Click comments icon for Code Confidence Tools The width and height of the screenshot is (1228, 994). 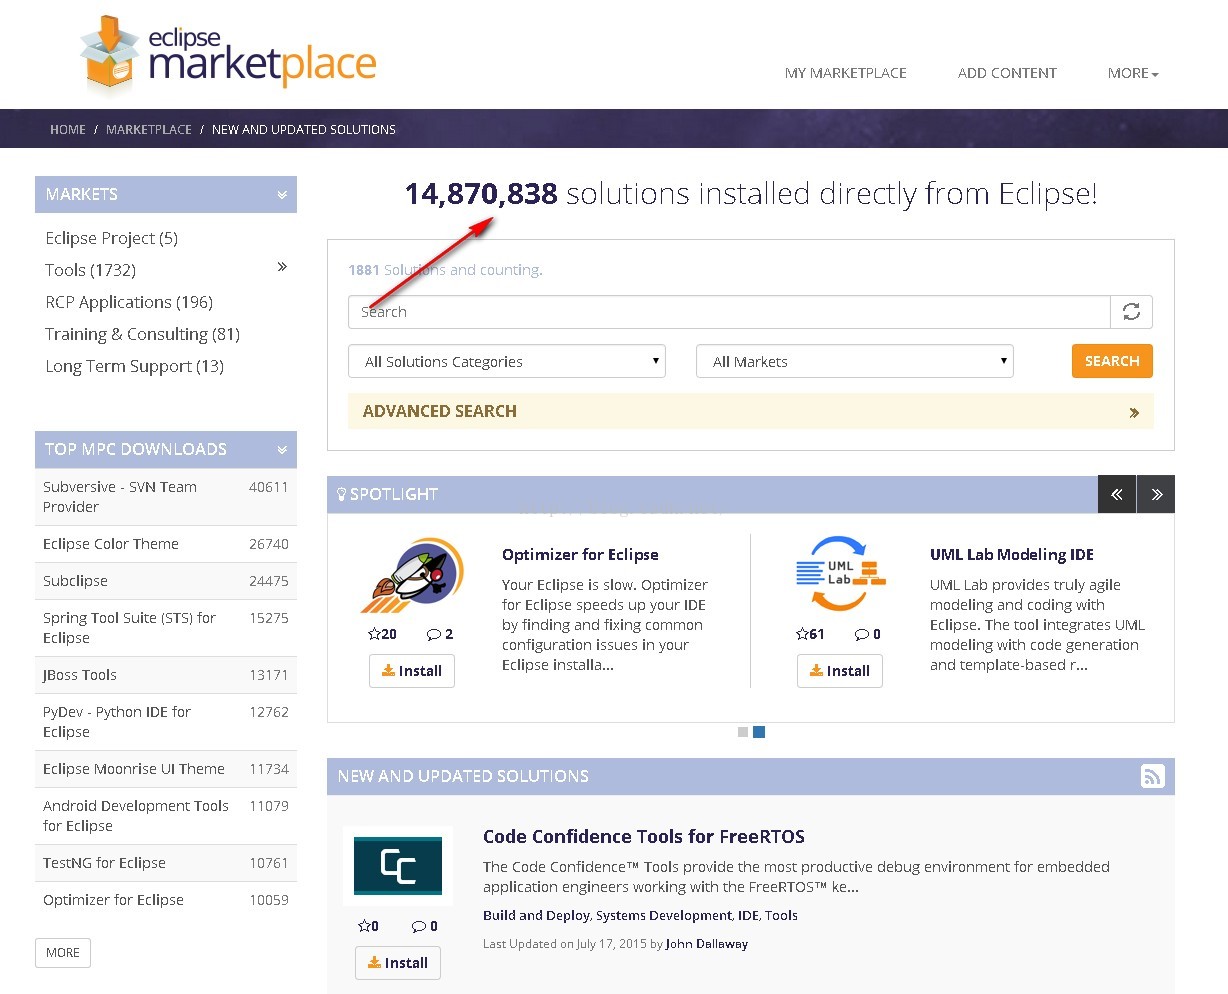(425, 926)
